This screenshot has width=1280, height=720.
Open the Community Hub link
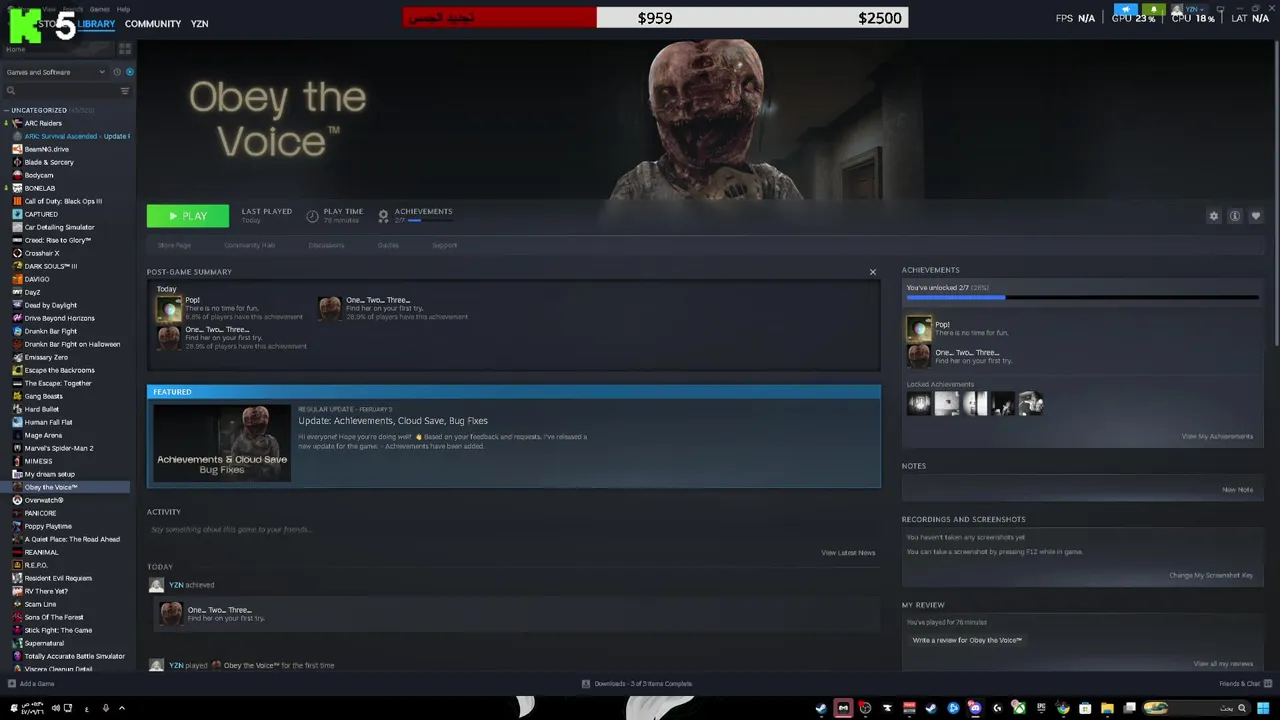249,245
